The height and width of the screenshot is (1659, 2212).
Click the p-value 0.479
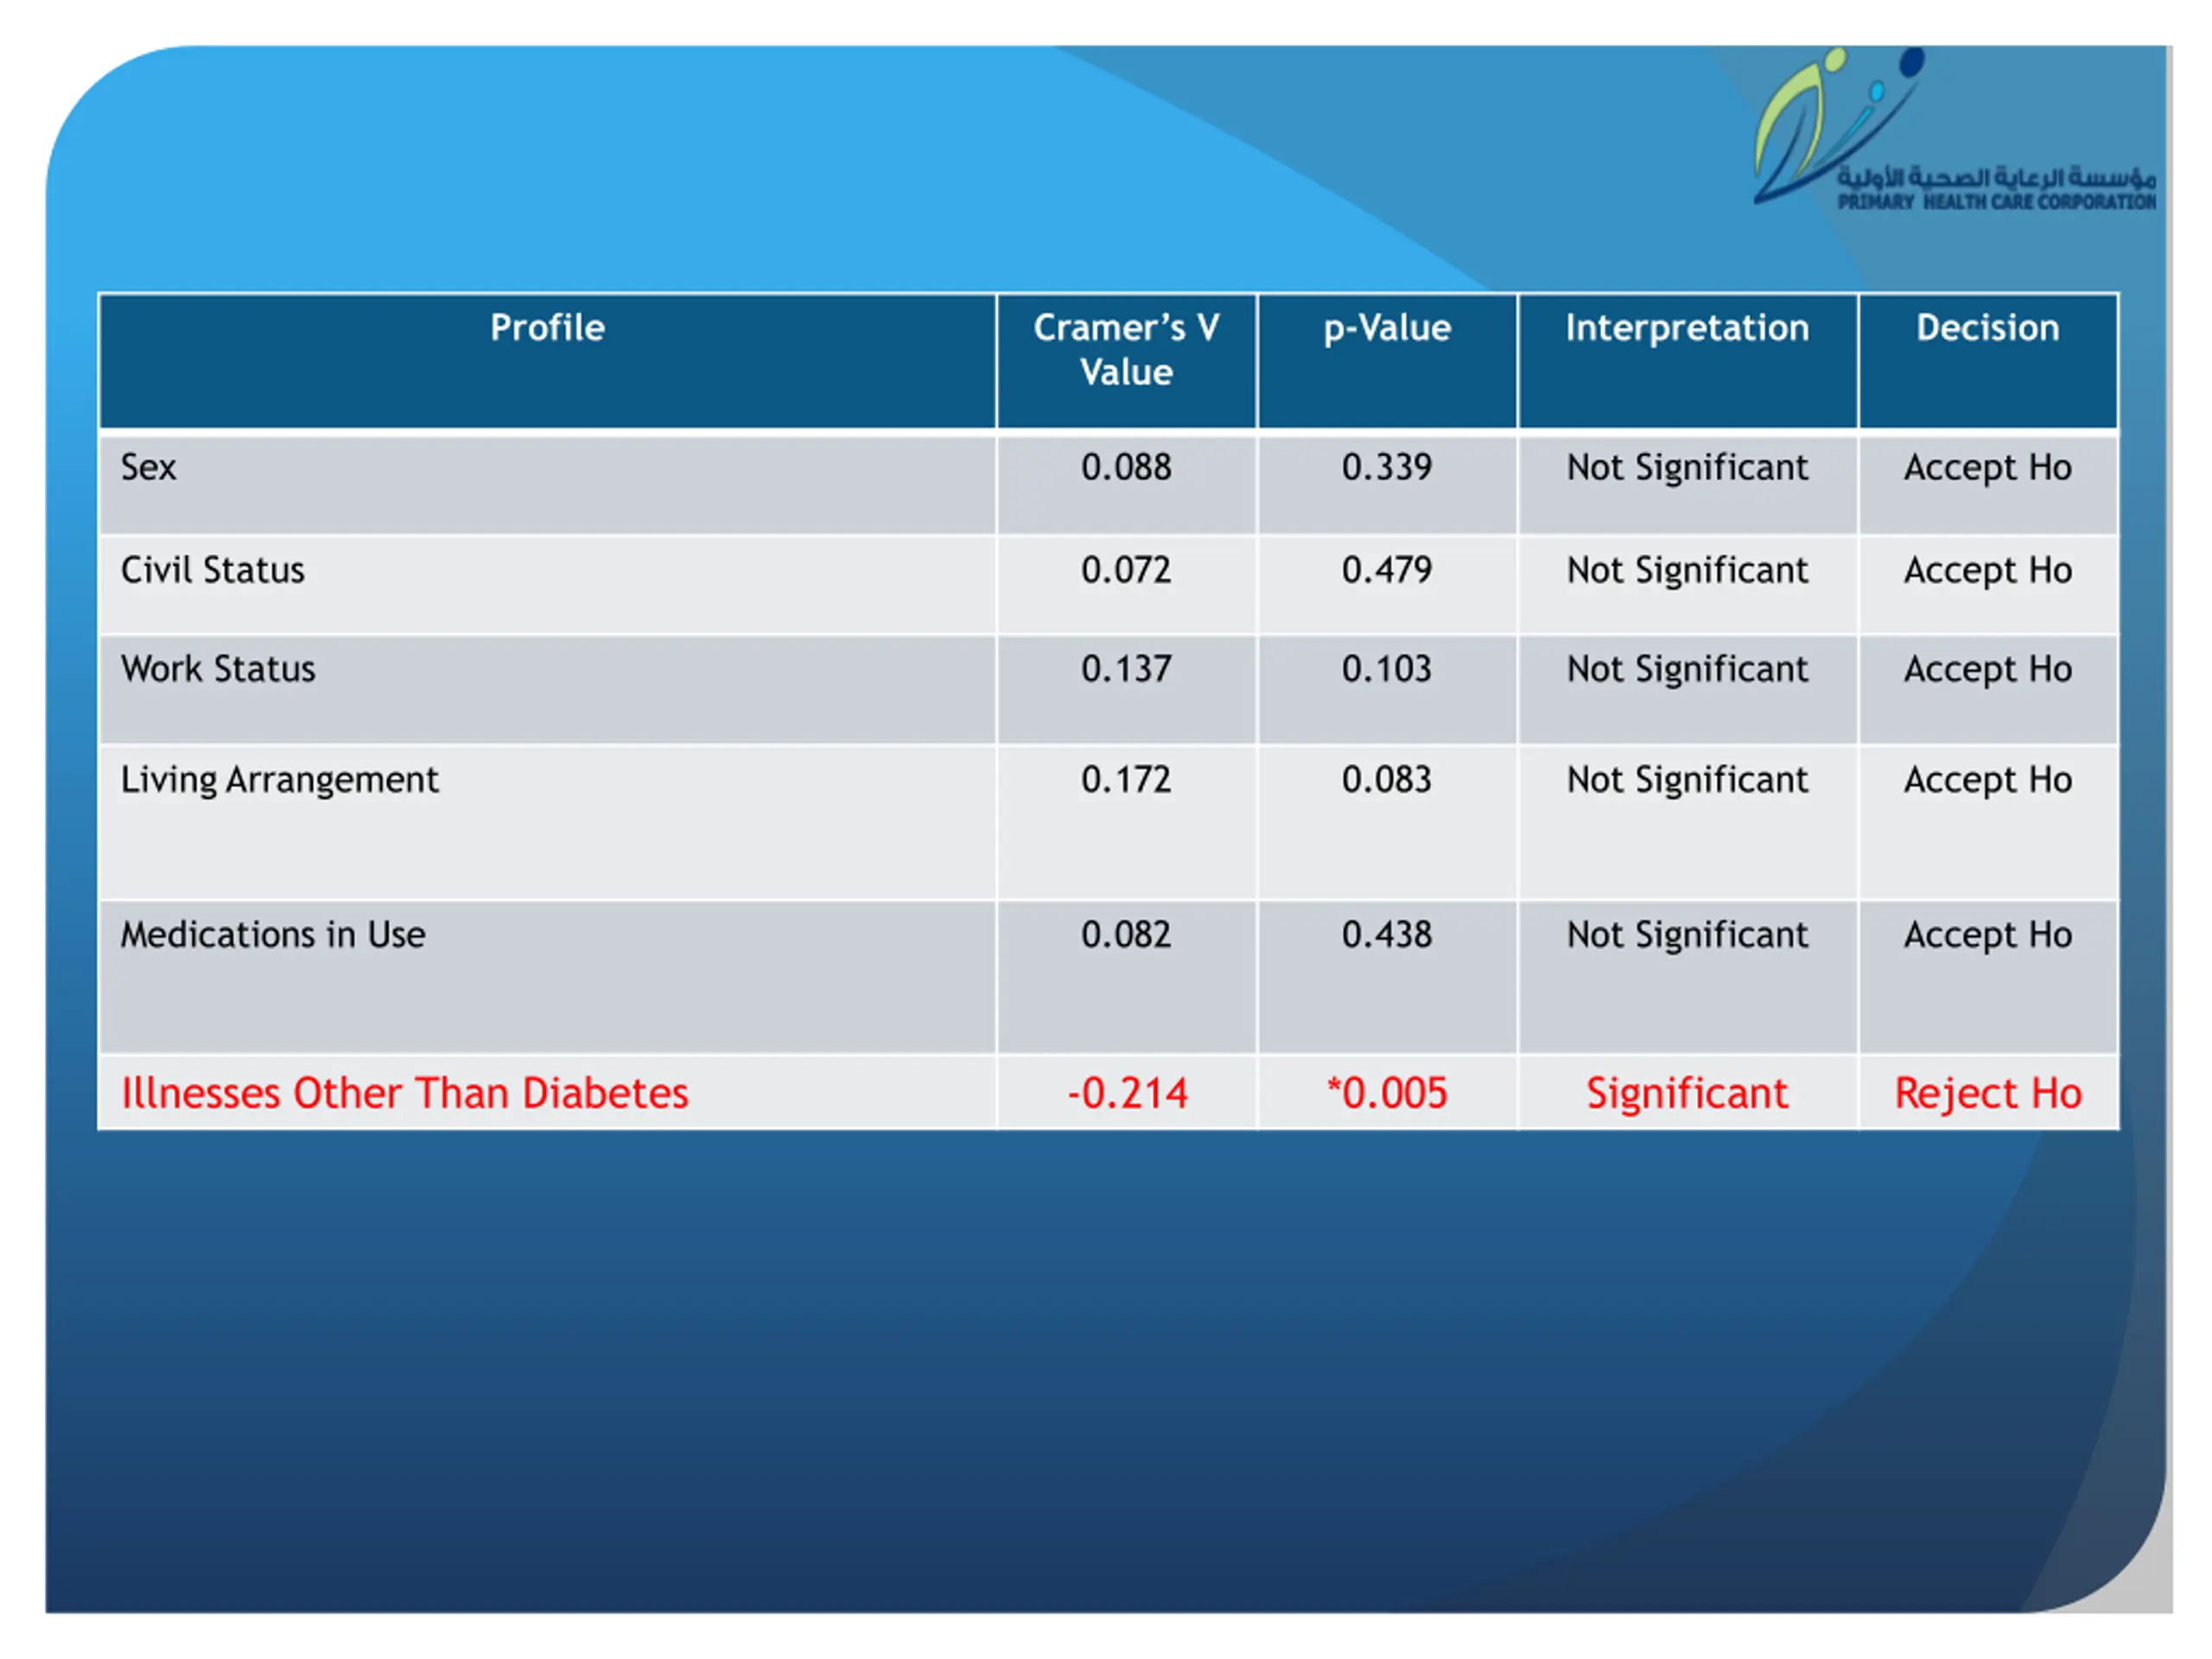[1387, 570]
